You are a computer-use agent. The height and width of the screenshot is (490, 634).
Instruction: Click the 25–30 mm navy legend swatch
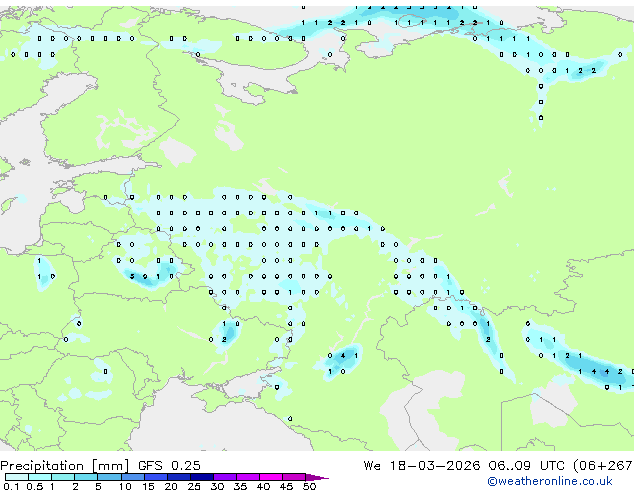pyautogui.click(x=201, y=477)
